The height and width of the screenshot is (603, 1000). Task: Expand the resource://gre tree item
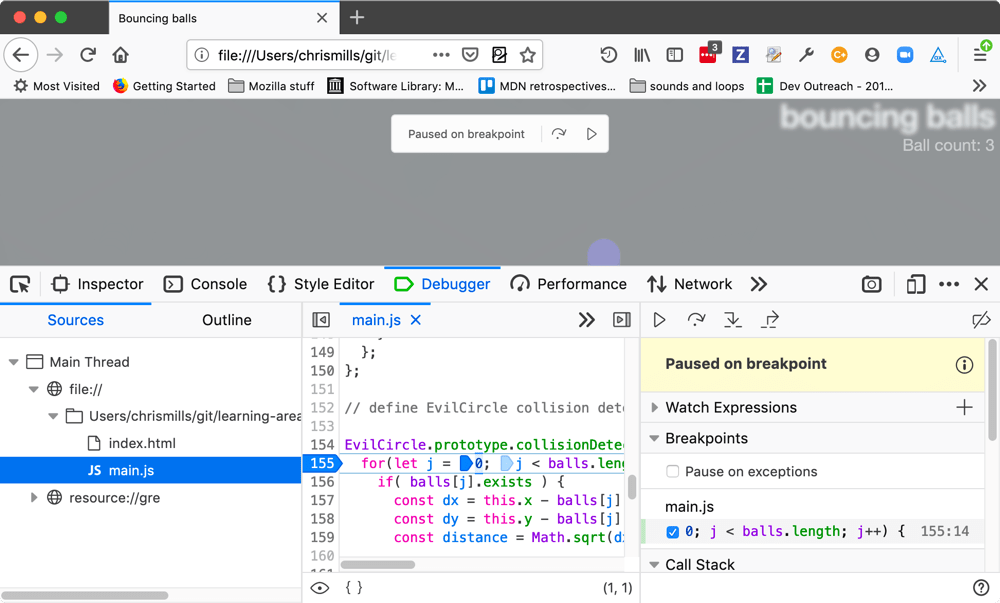pyautogui.click(x=34, y=497)
